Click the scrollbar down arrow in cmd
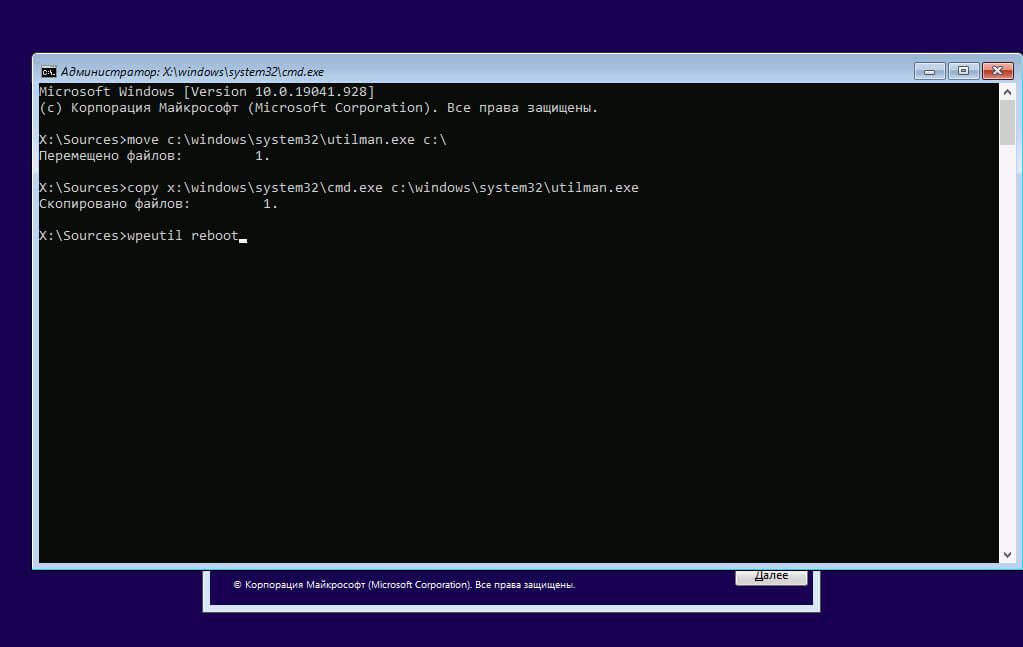The width and height of the screenshot is (1023, 647). [1007, 555]
